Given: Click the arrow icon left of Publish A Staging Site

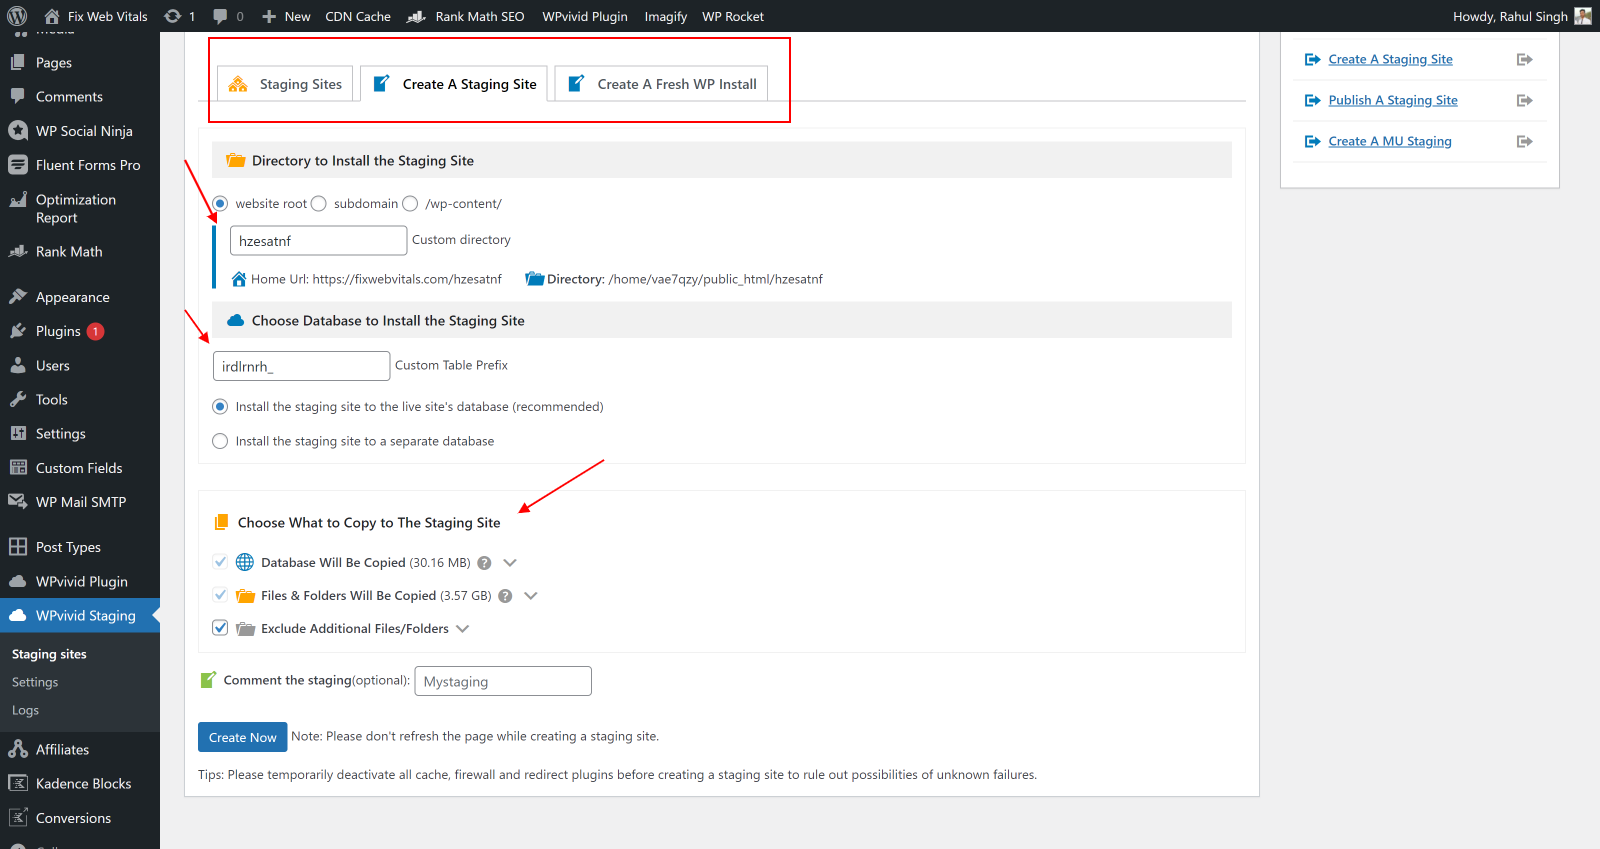Looking at the screenshot, I should tap(1313, 100).
